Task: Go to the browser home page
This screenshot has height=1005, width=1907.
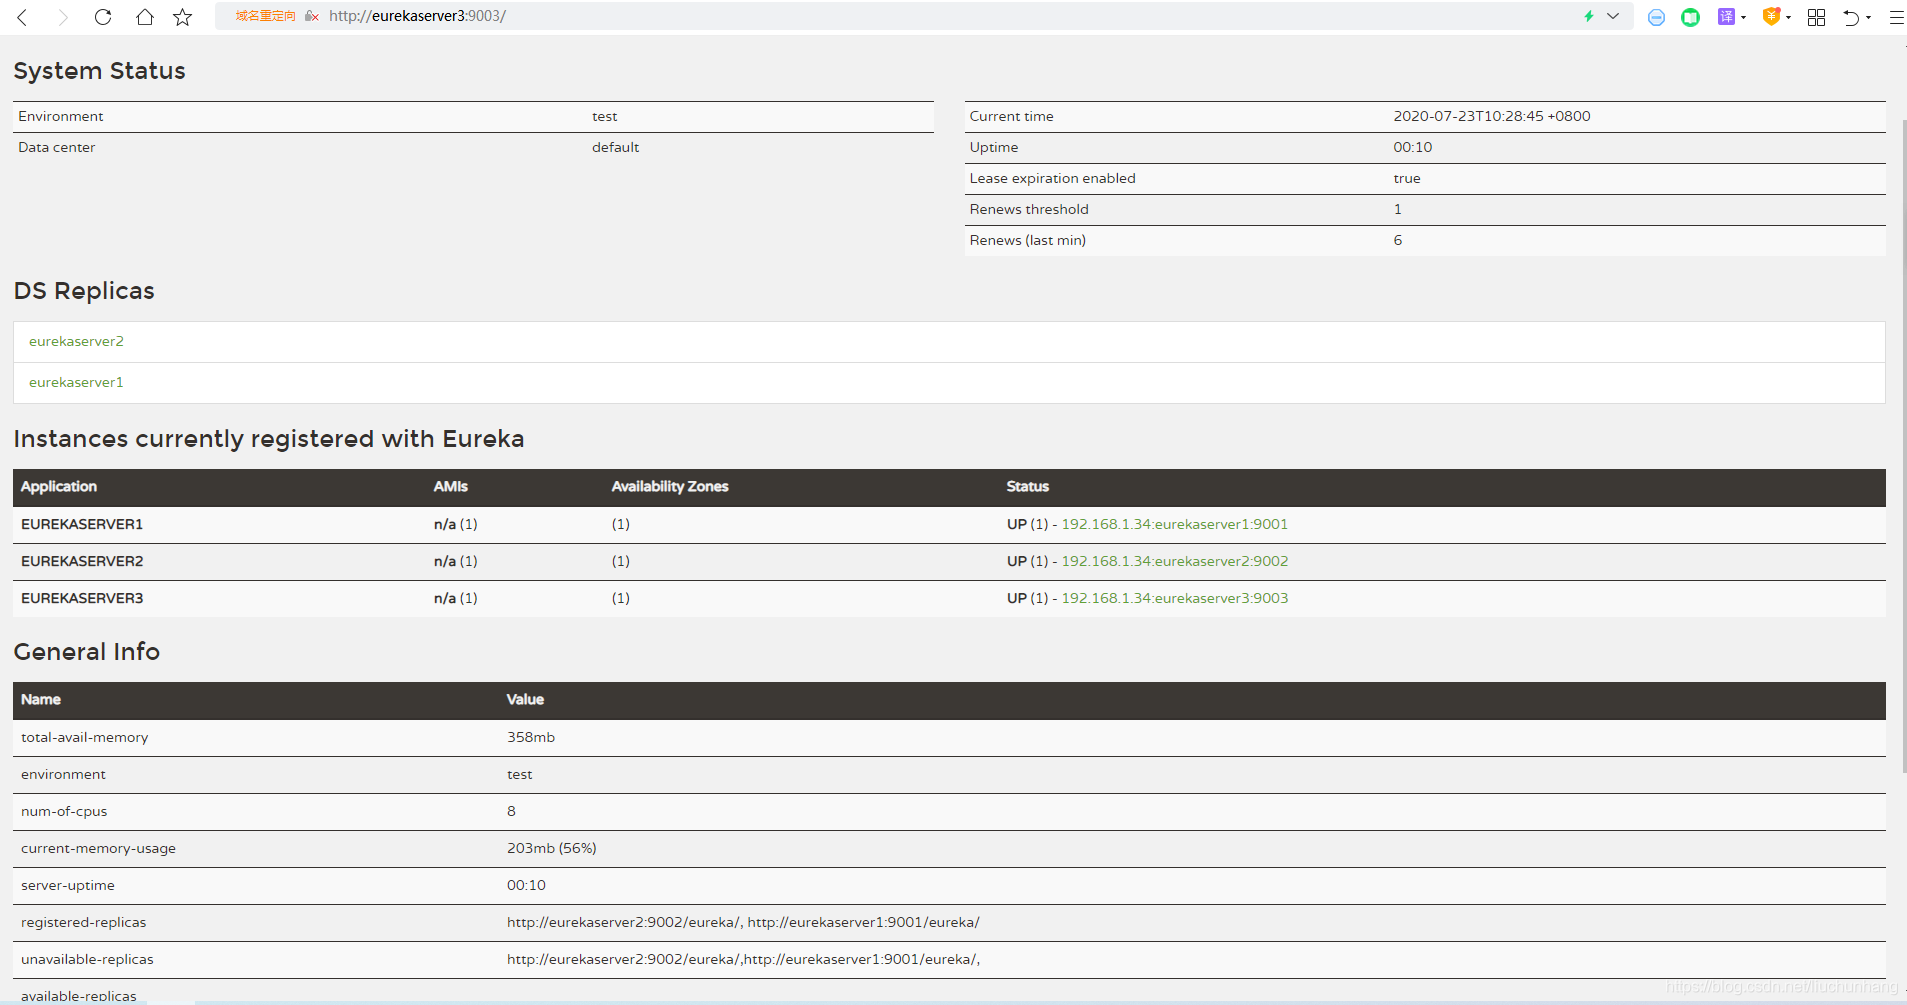Action: click(x=145, y=17)
